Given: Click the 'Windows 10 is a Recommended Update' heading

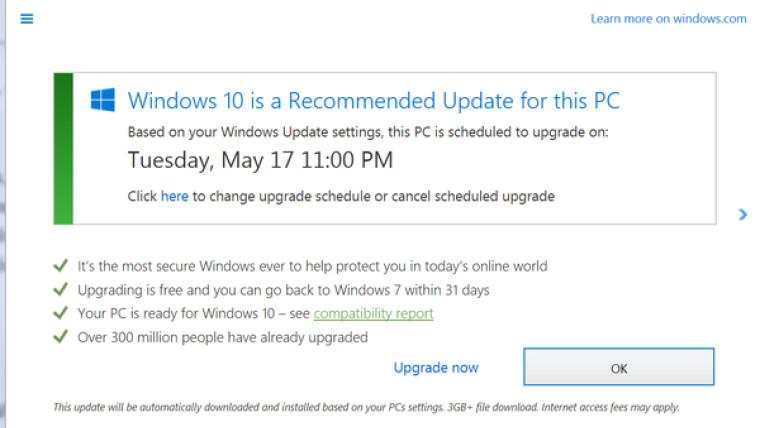Looking at the screenshot, I should point(373,101).
